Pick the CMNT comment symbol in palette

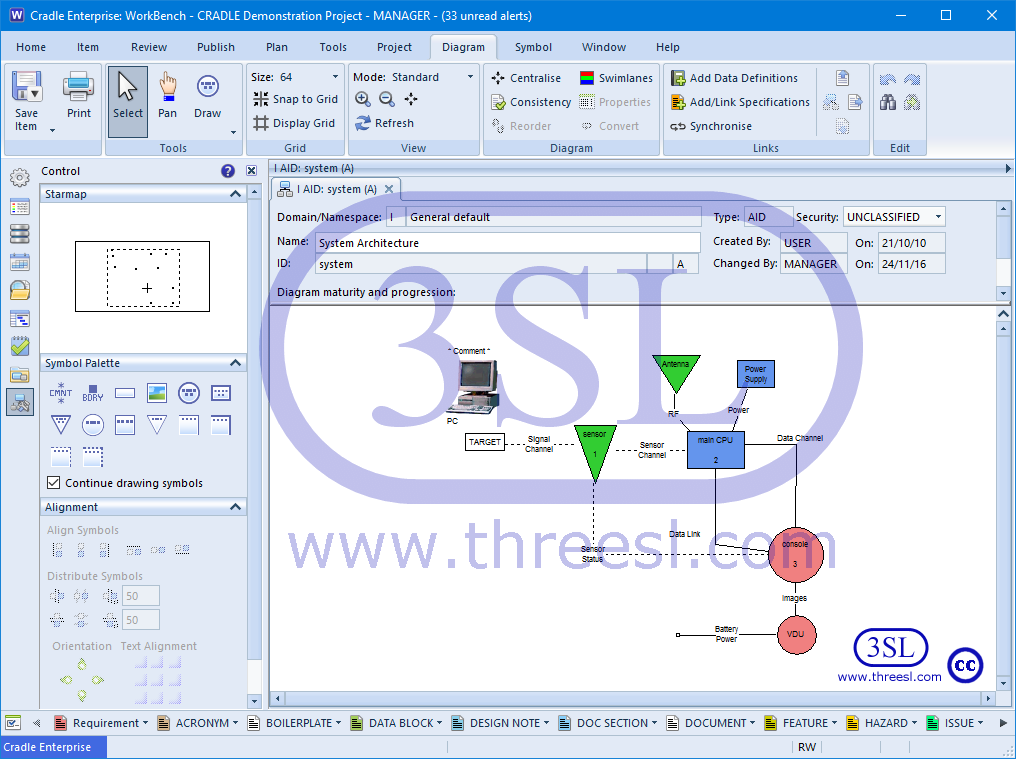click(61, 393)
